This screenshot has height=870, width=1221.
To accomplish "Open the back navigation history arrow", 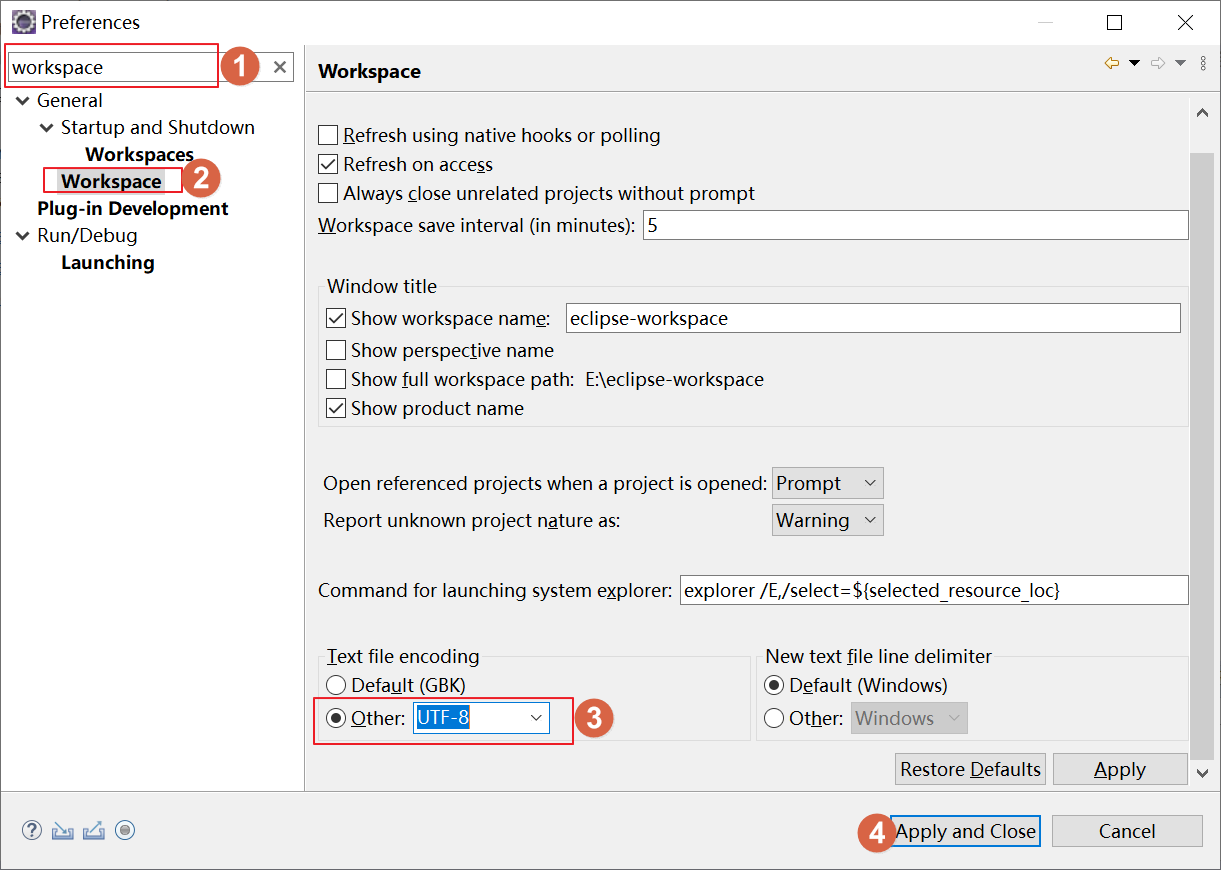I will (1134, 64).
